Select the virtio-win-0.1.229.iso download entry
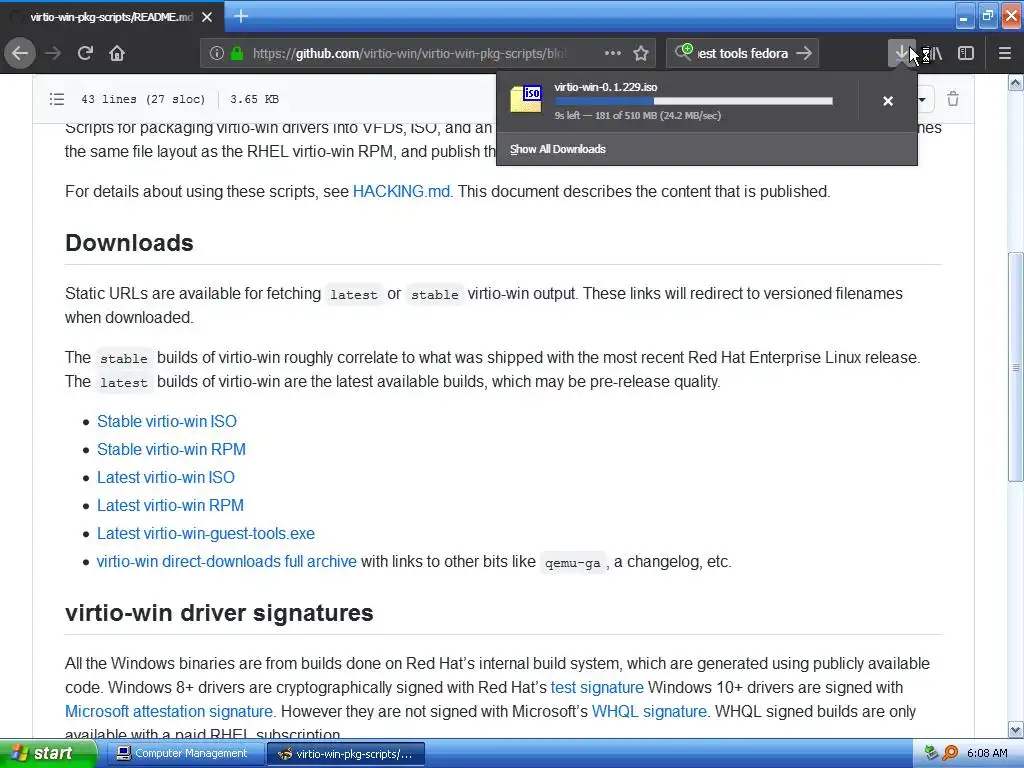The image size is (1024, 768). pos(676,101)
